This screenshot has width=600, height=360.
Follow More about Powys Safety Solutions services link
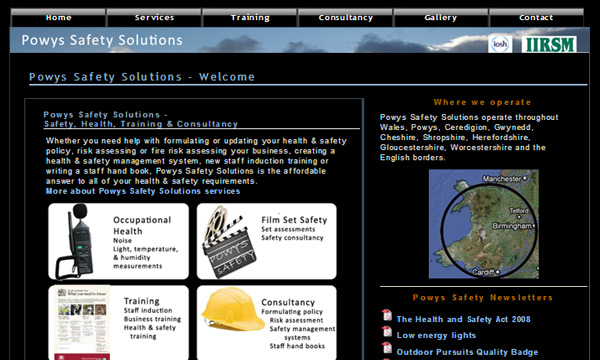[143, 191]
